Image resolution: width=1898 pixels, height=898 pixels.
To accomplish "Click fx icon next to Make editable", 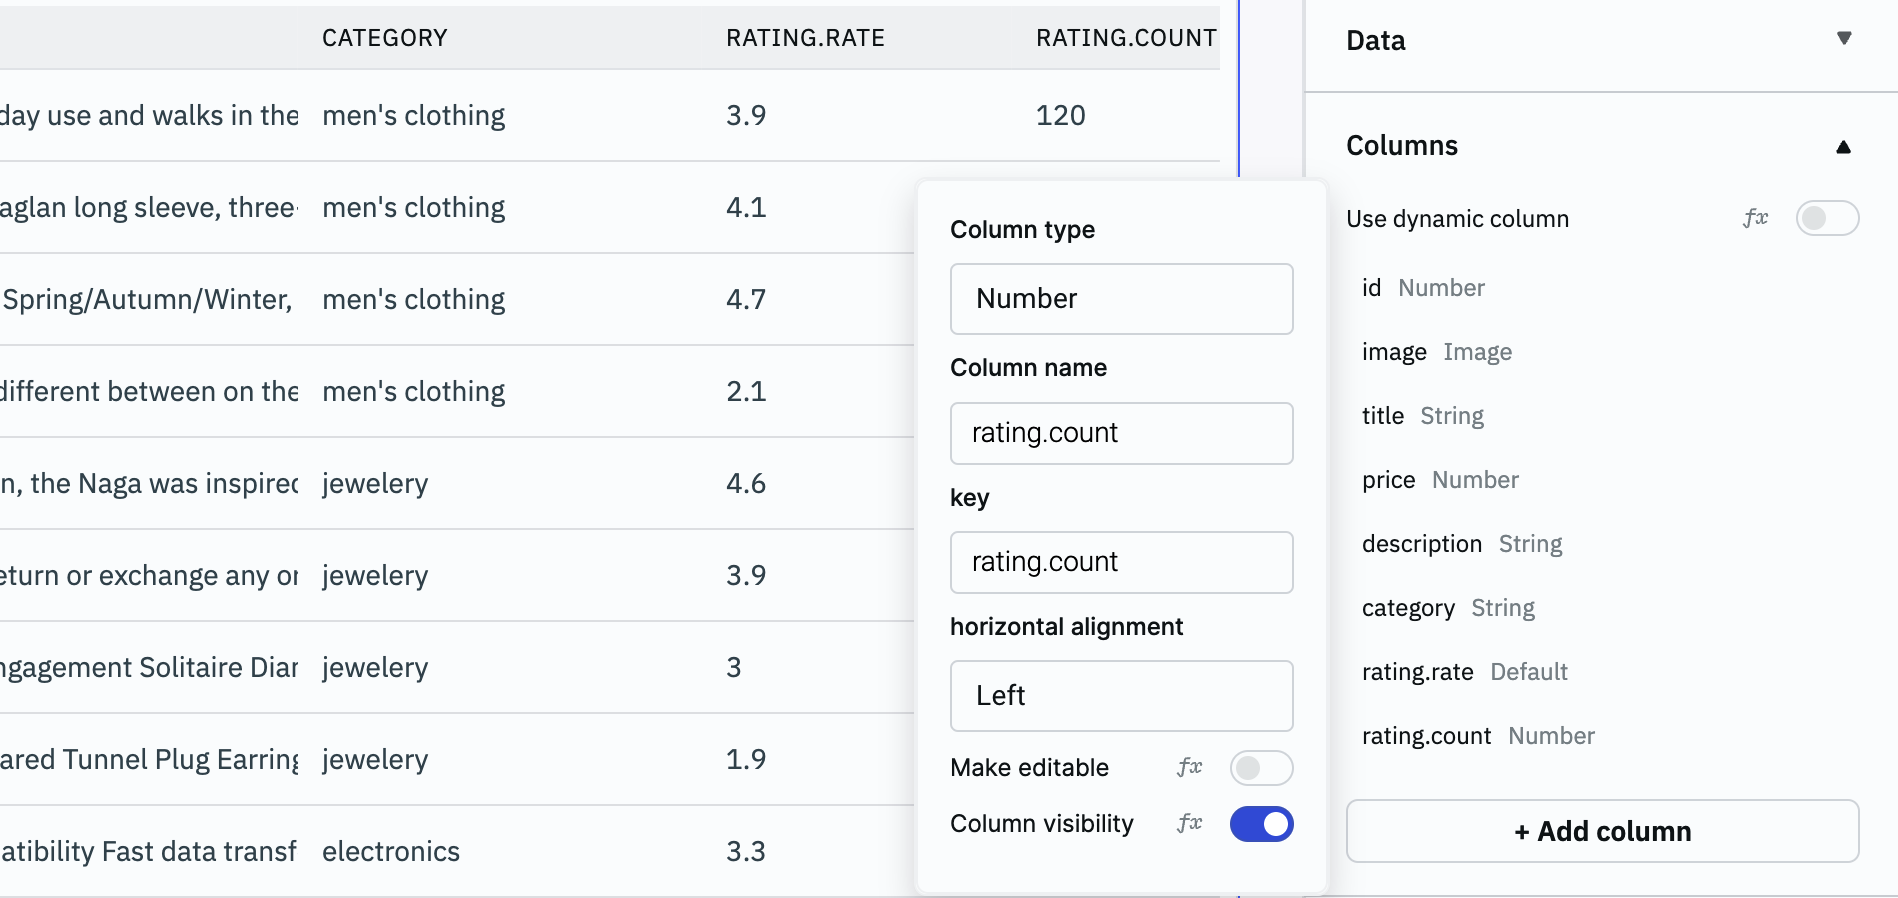I will tap(1189, 767).
